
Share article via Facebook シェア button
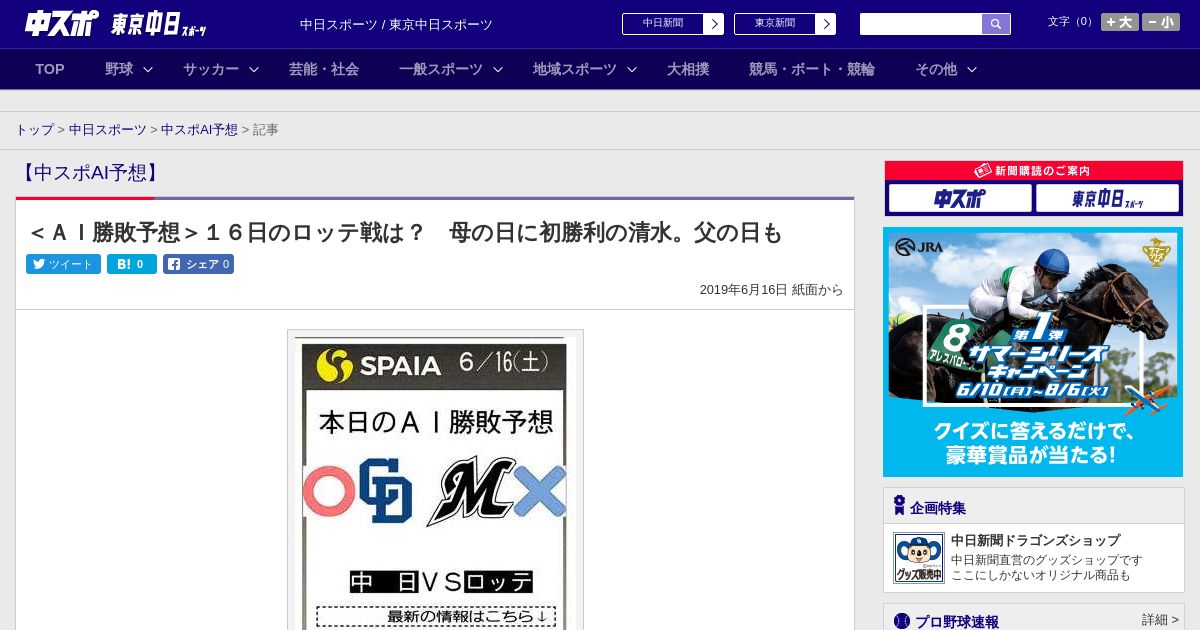[198, 264]
